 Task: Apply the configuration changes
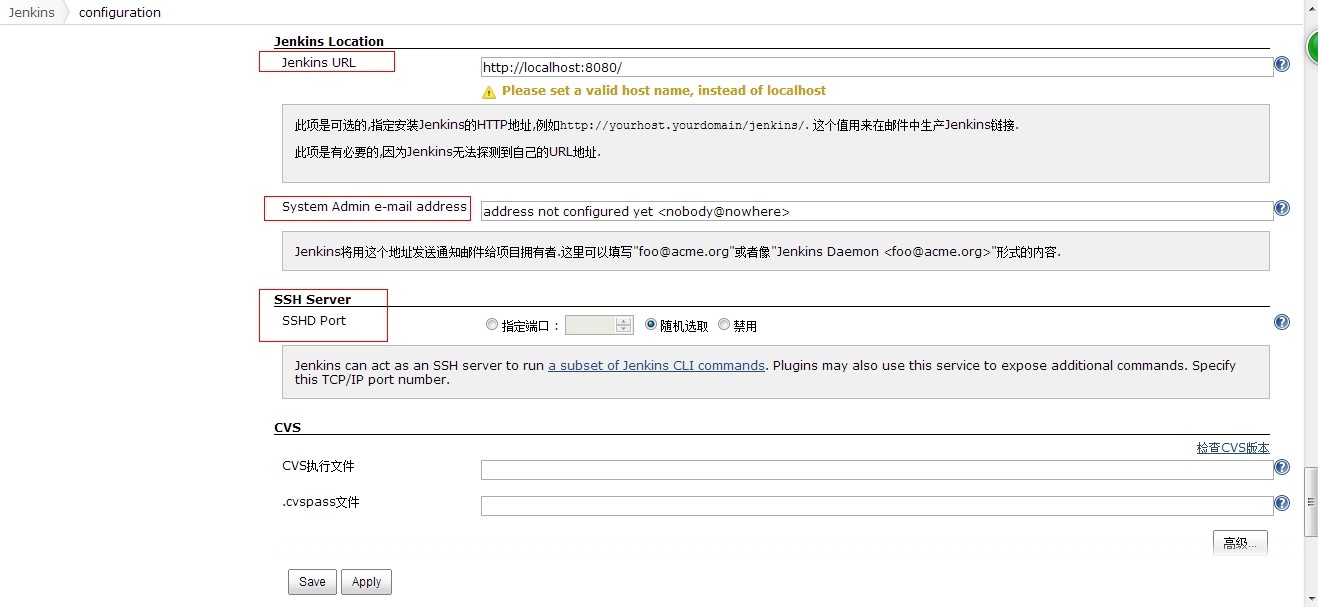pyautogui.click(x=366, y=582)
